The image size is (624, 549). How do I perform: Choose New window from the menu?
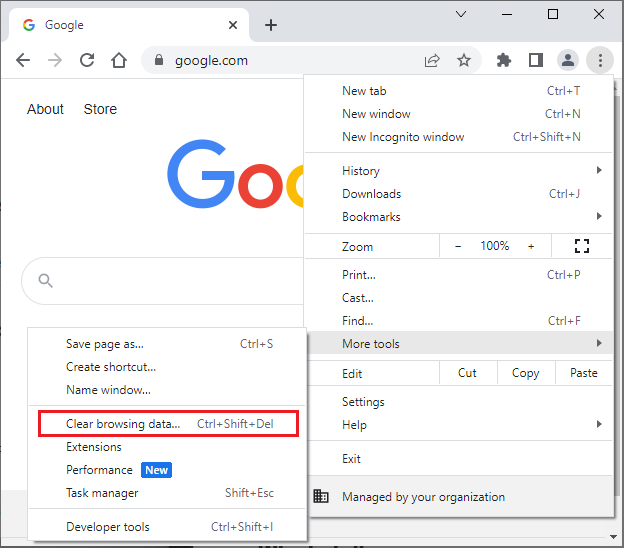(458, 114)
